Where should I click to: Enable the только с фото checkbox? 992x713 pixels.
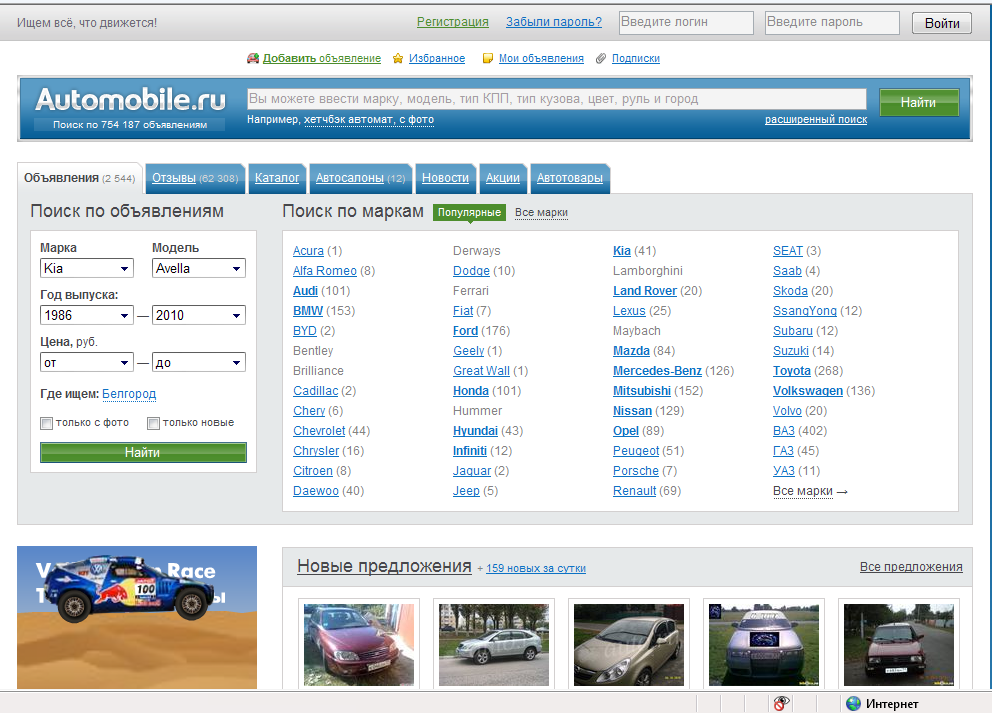[46, 423]
